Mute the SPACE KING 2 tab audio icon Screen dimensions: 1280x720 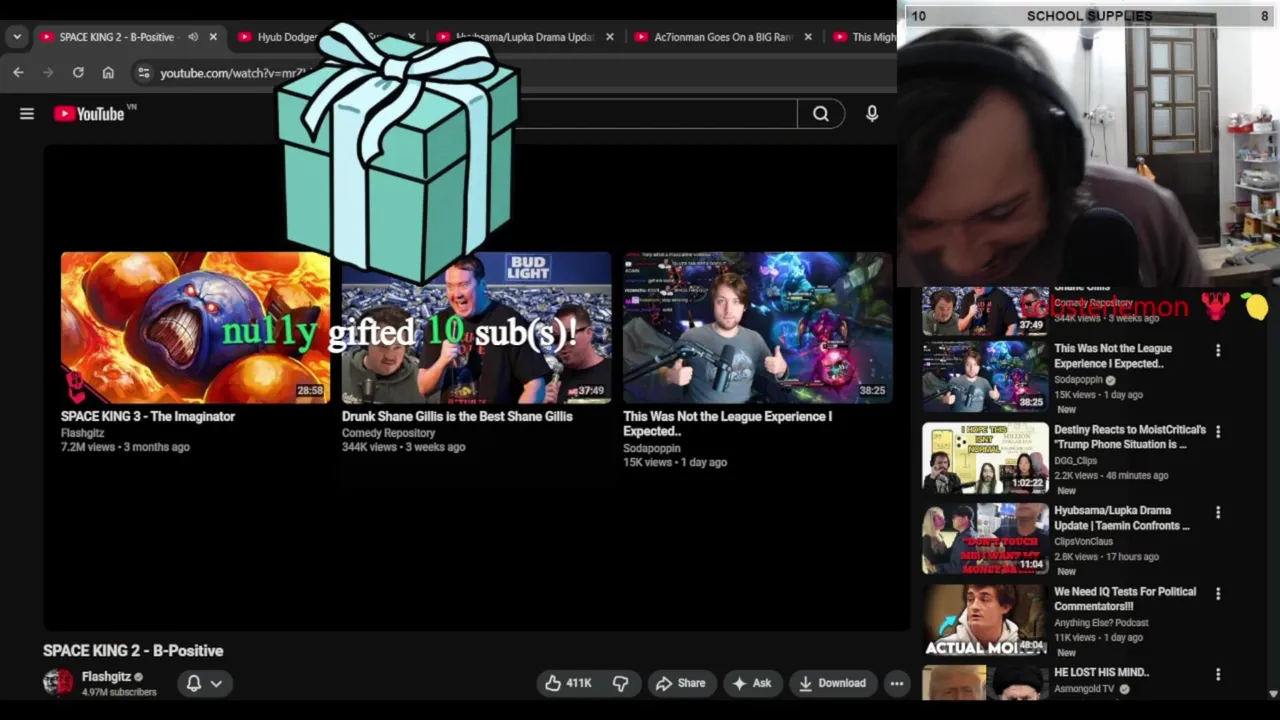point(193,37)
